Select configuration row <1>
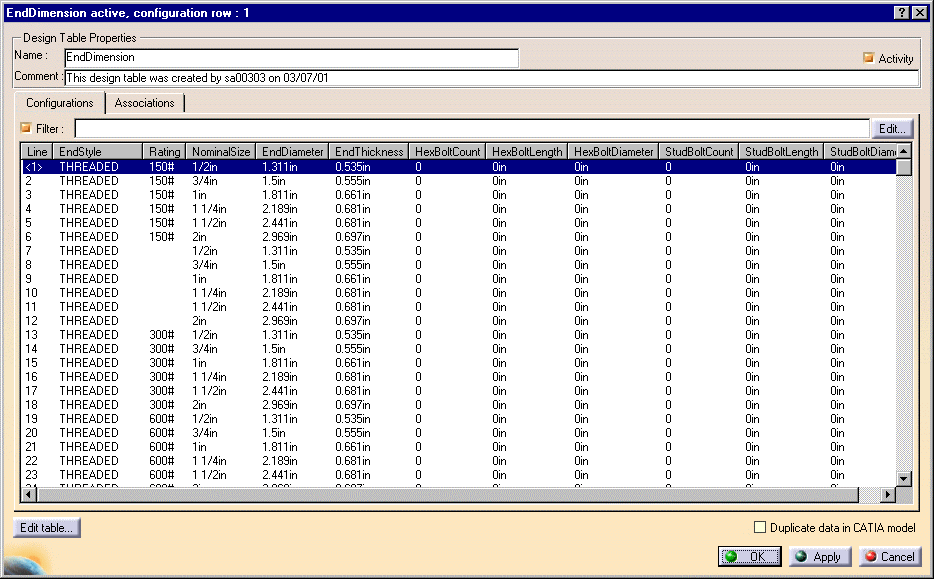Image resolution: width=934 pixels, height=579 pixels. pyautogui.click(x=459, y=167)
